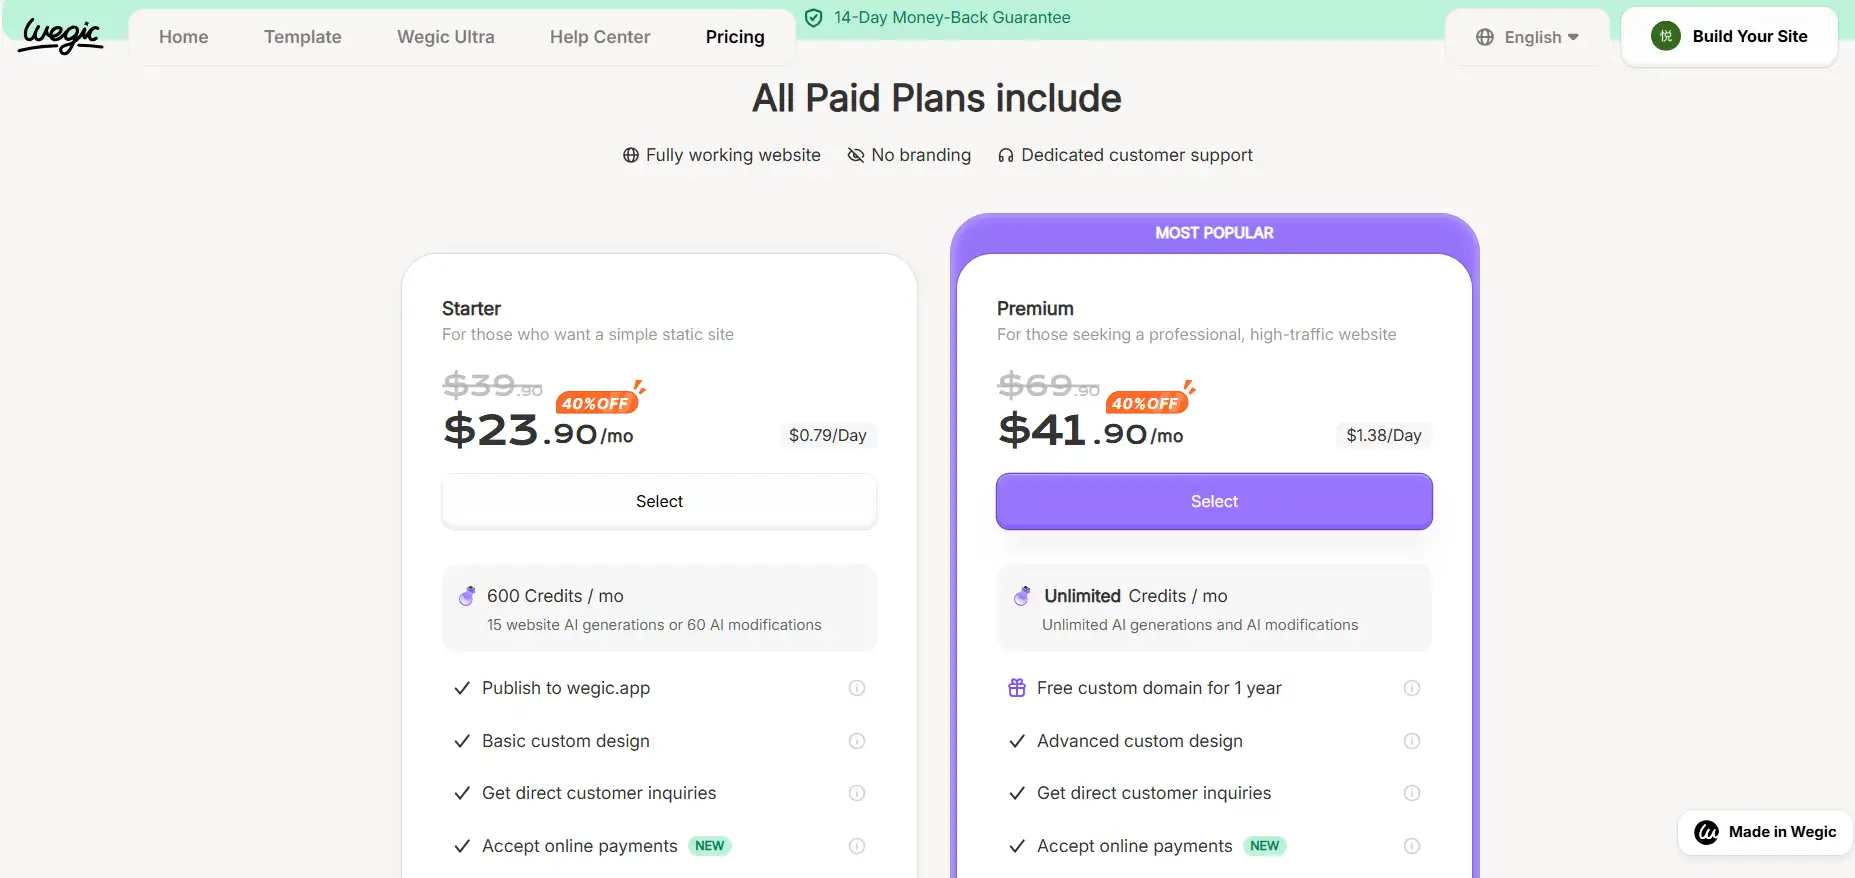Screen dimensions: 1855x878
Task: Navigate to Wegic Ultra
Action: (x=446, y=37)
